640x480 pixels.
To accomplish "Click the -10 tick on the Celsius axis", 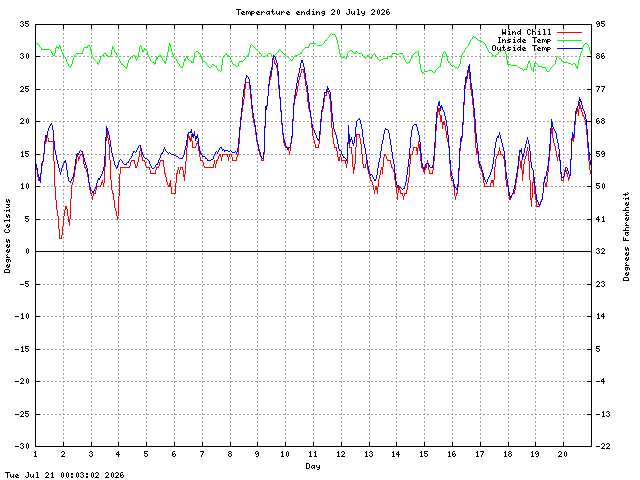I will [x=22, y=316].
